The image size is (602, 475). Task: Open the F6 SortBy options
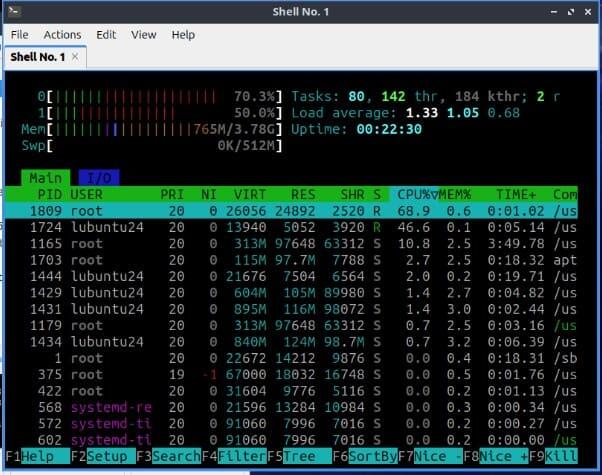tap(364, 455)
